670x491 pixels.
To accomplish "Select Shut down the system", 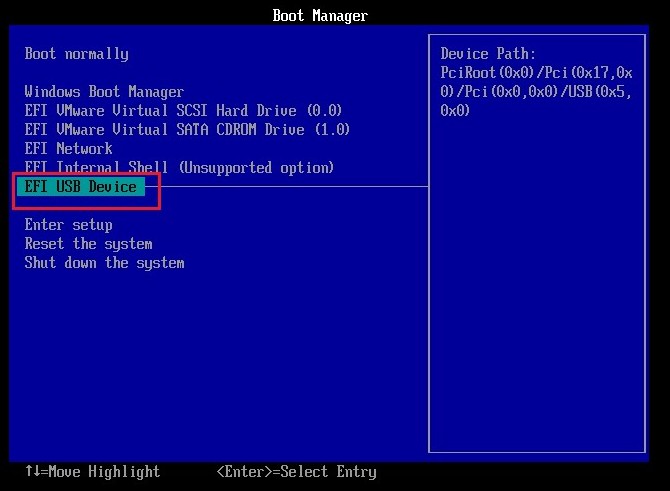I will pyautogui.click(x=104, y=263).
